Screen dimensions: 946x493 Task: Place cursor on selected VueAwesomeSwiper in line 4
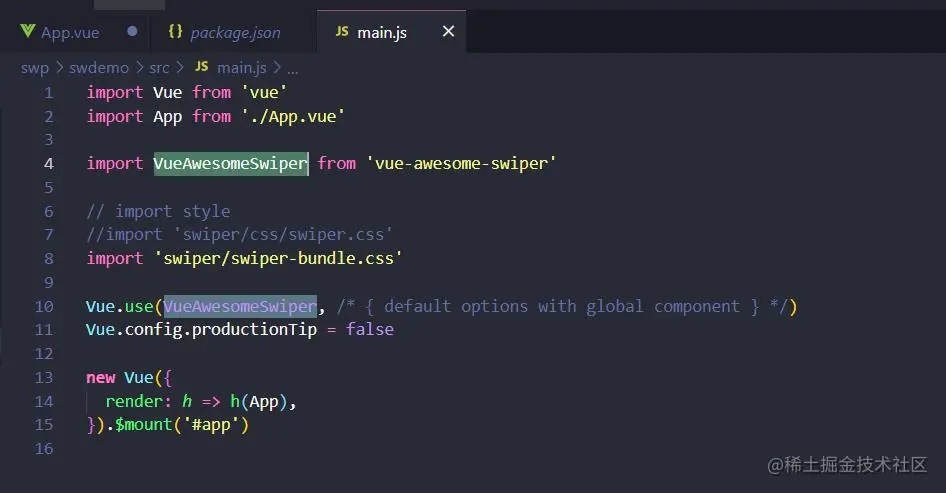click(230, 164)
